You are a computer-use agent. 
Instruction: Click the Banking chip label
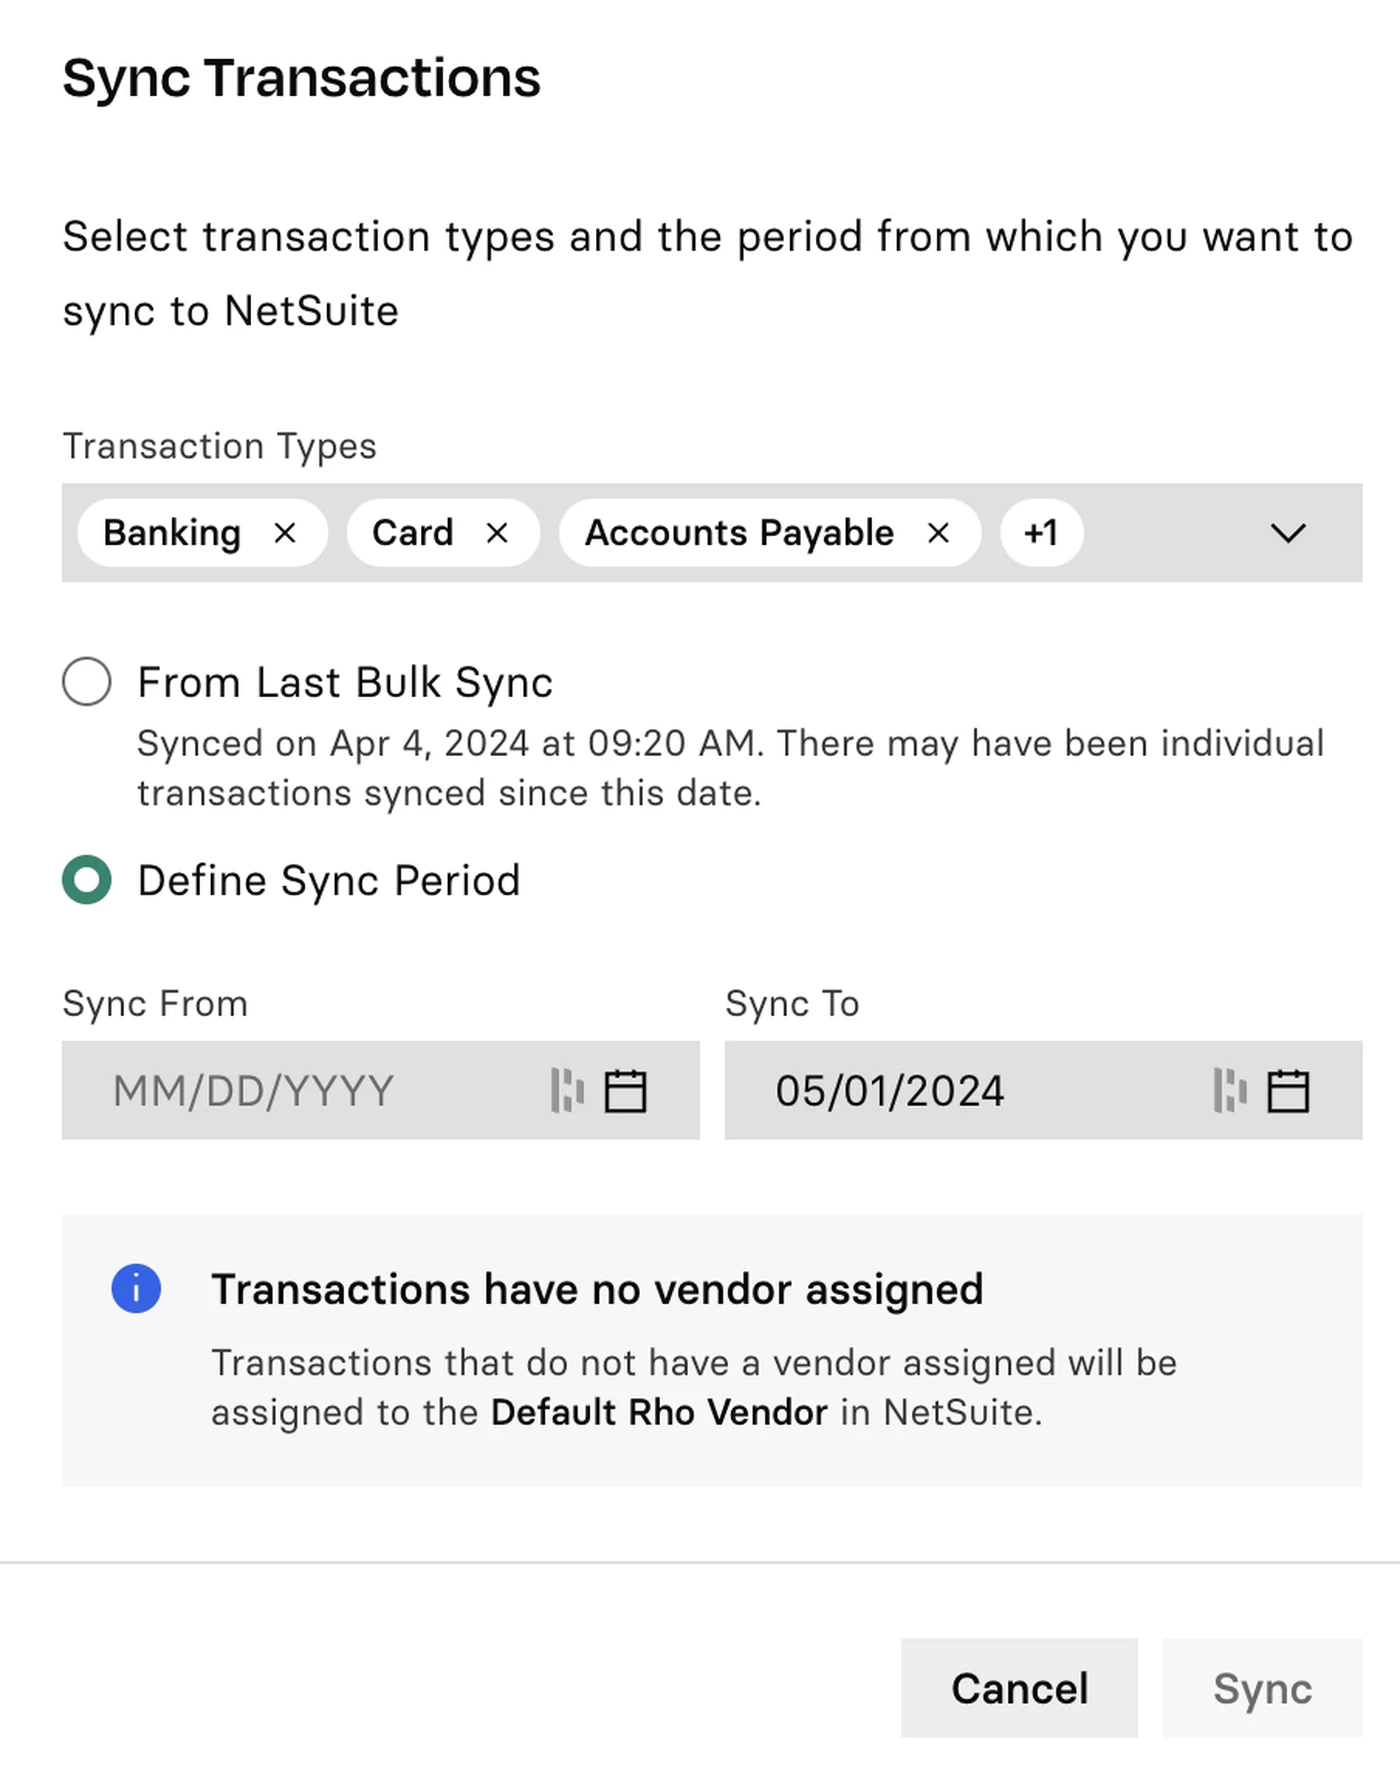point(172,533)
